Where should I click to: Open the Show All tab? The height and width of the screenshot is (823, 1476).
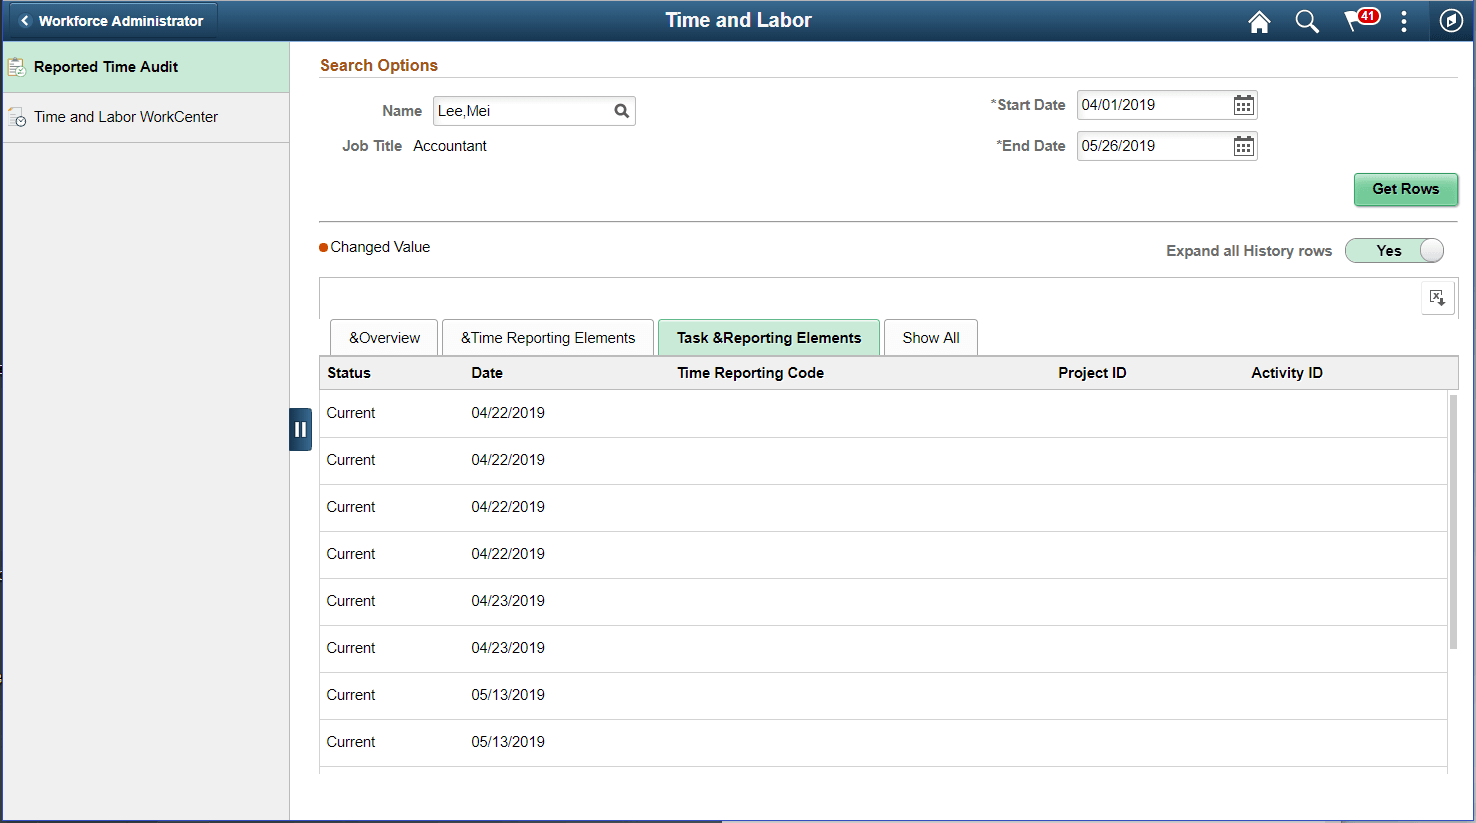click(930, 337)
